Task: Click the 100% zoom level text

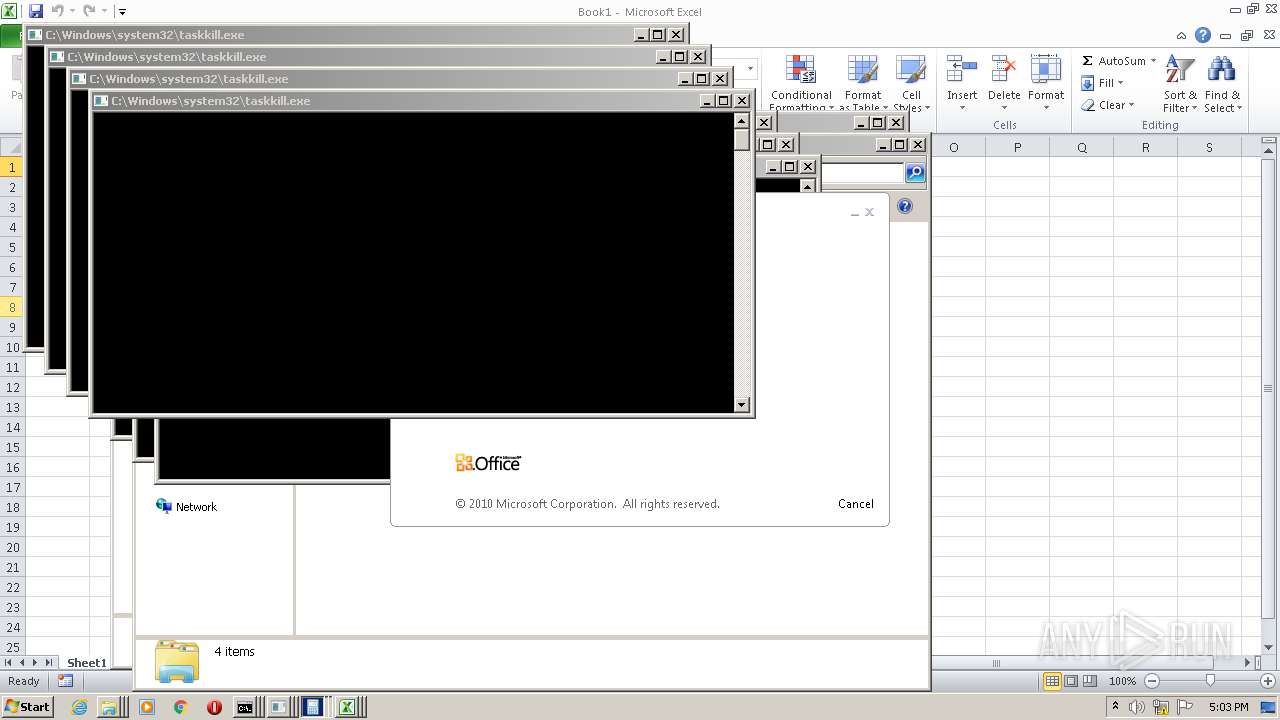Action: (x=1122, y=681)
